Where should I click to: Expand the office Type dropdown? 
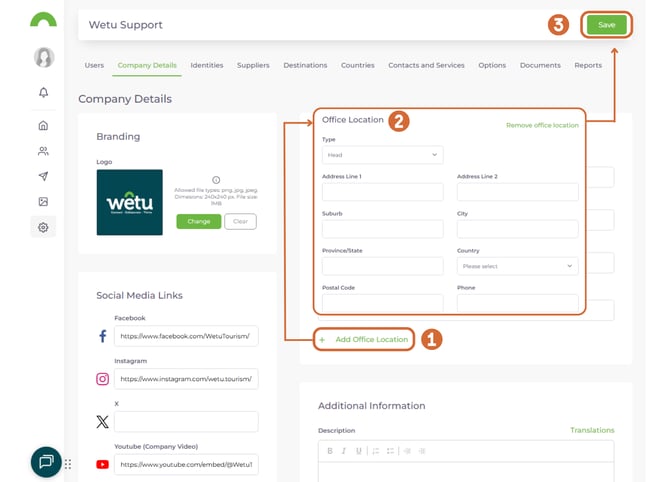[382, 155]
